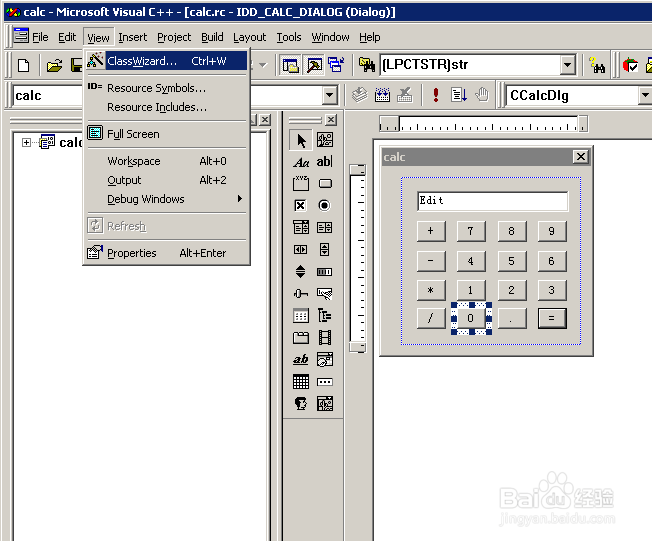Choose Resource Includes menu entry
The image size is (652, 541).
click(166, 107)
